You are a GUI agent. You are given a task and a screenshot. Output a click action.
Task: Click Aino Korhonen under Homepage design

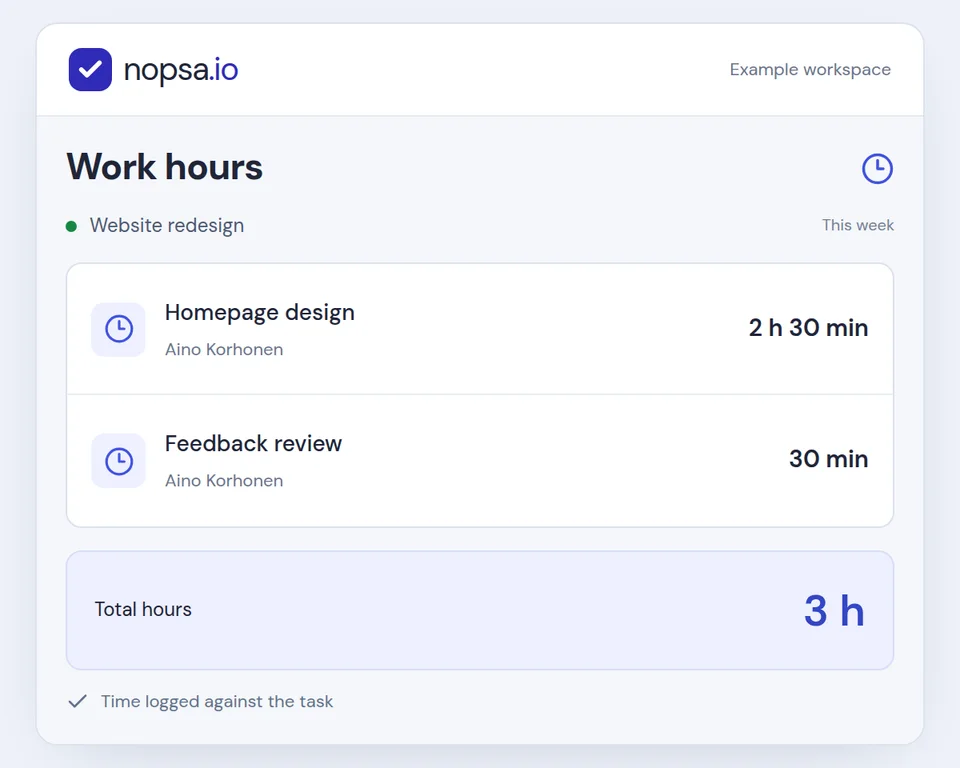tap(224, 350)
